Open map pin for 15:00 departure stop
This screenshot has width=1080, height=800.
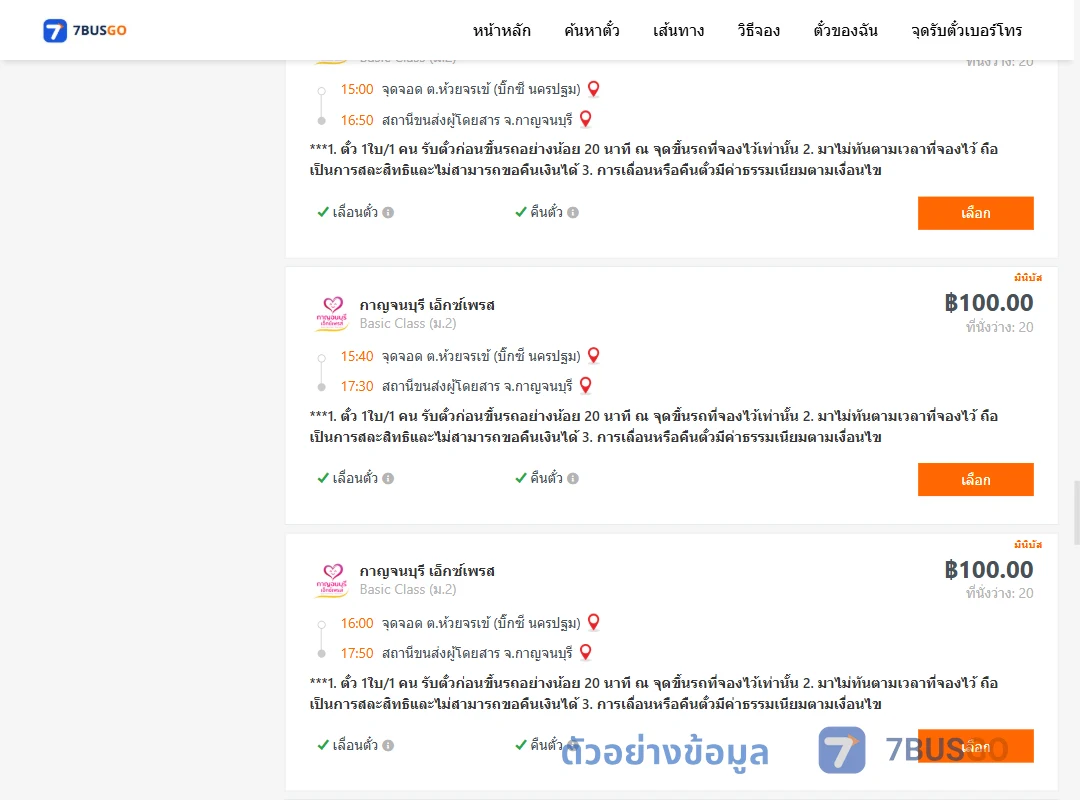(x=593, y=89)
